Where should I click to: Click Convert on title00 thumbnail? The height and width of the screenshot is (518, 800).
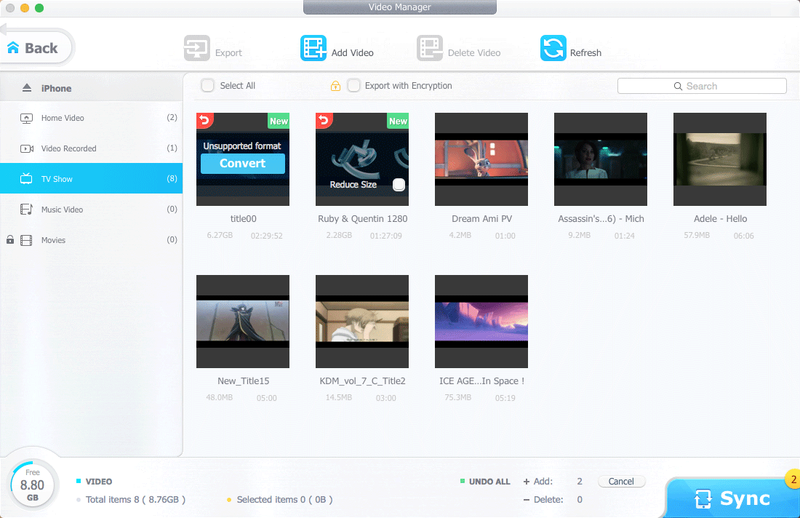243,163
